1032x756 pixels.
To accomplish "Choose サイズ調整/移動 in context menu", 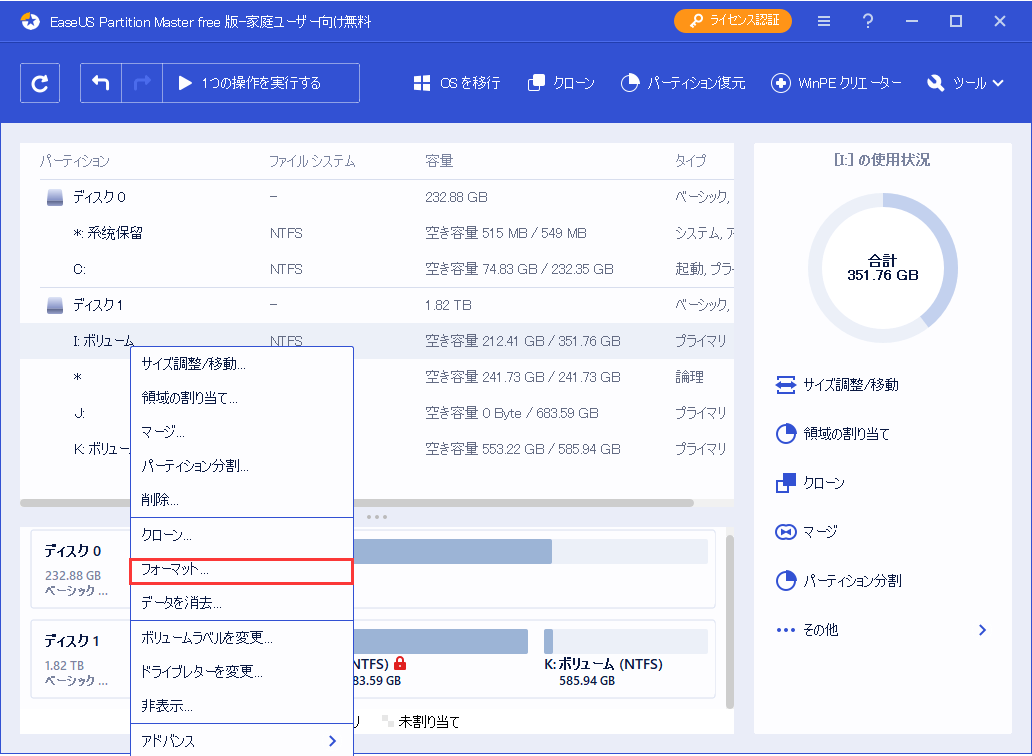I will tap(242, 364).
